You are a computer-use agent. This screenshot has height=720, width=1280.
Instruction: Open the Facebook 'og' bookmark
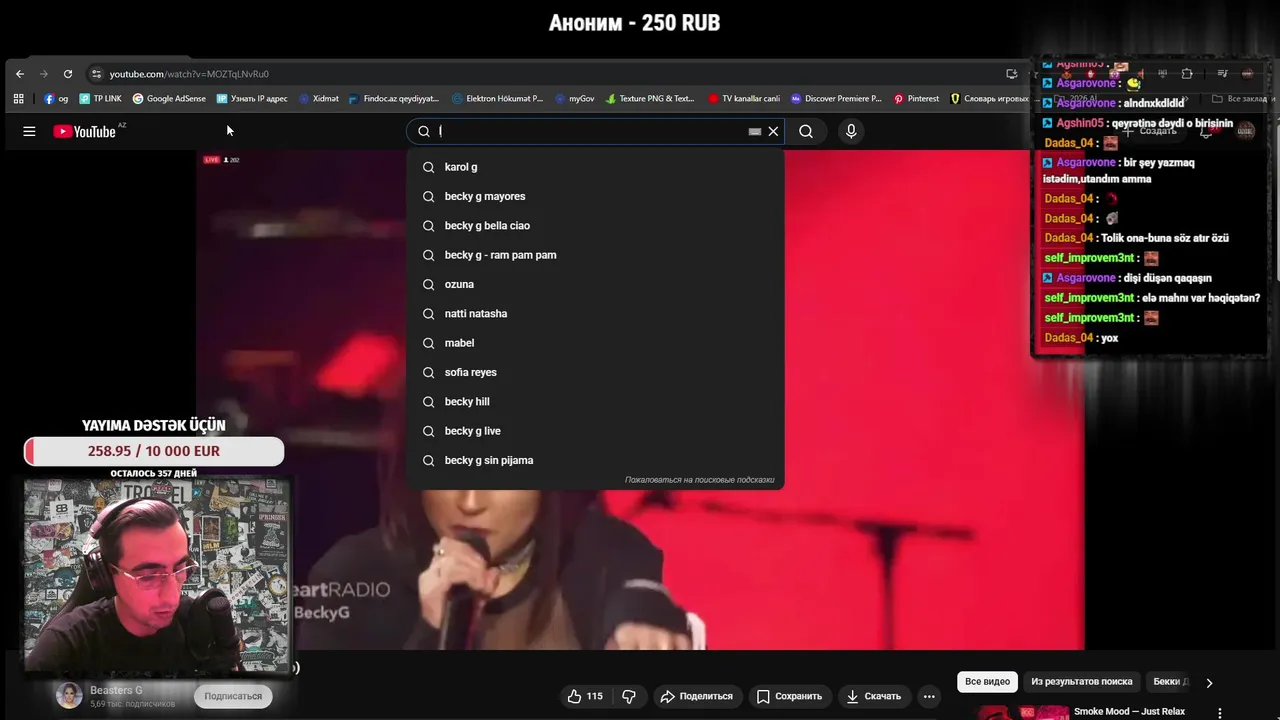56,99
